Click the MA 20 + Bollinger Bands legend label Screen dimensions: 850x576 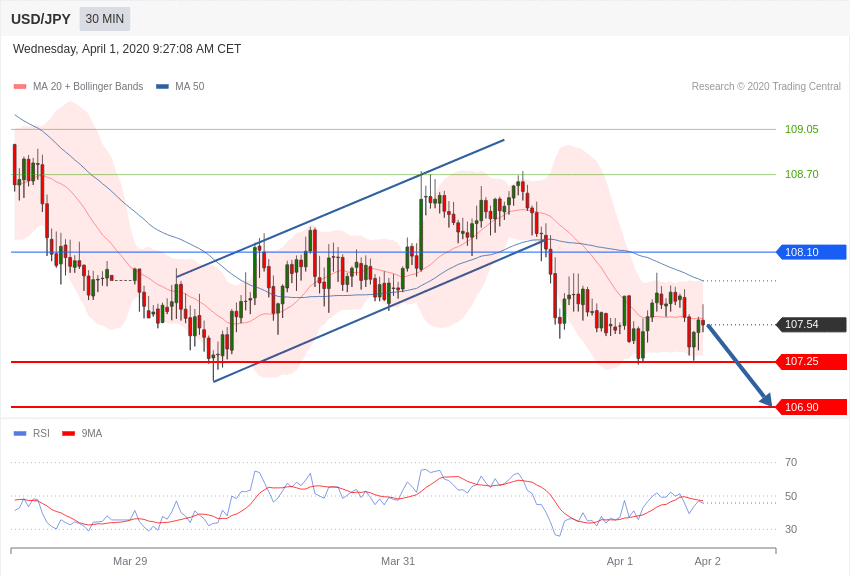click(x=88, y=86)
